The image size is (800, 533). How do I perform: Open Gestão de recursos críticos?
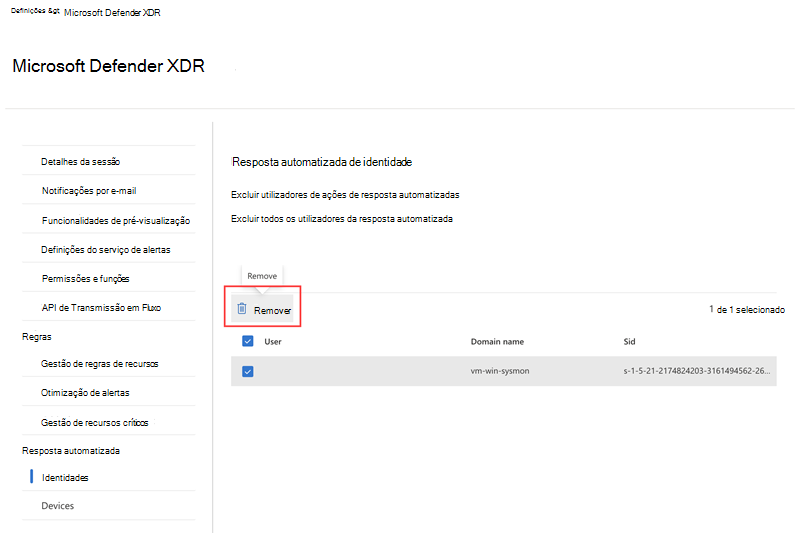click(94, 422)
